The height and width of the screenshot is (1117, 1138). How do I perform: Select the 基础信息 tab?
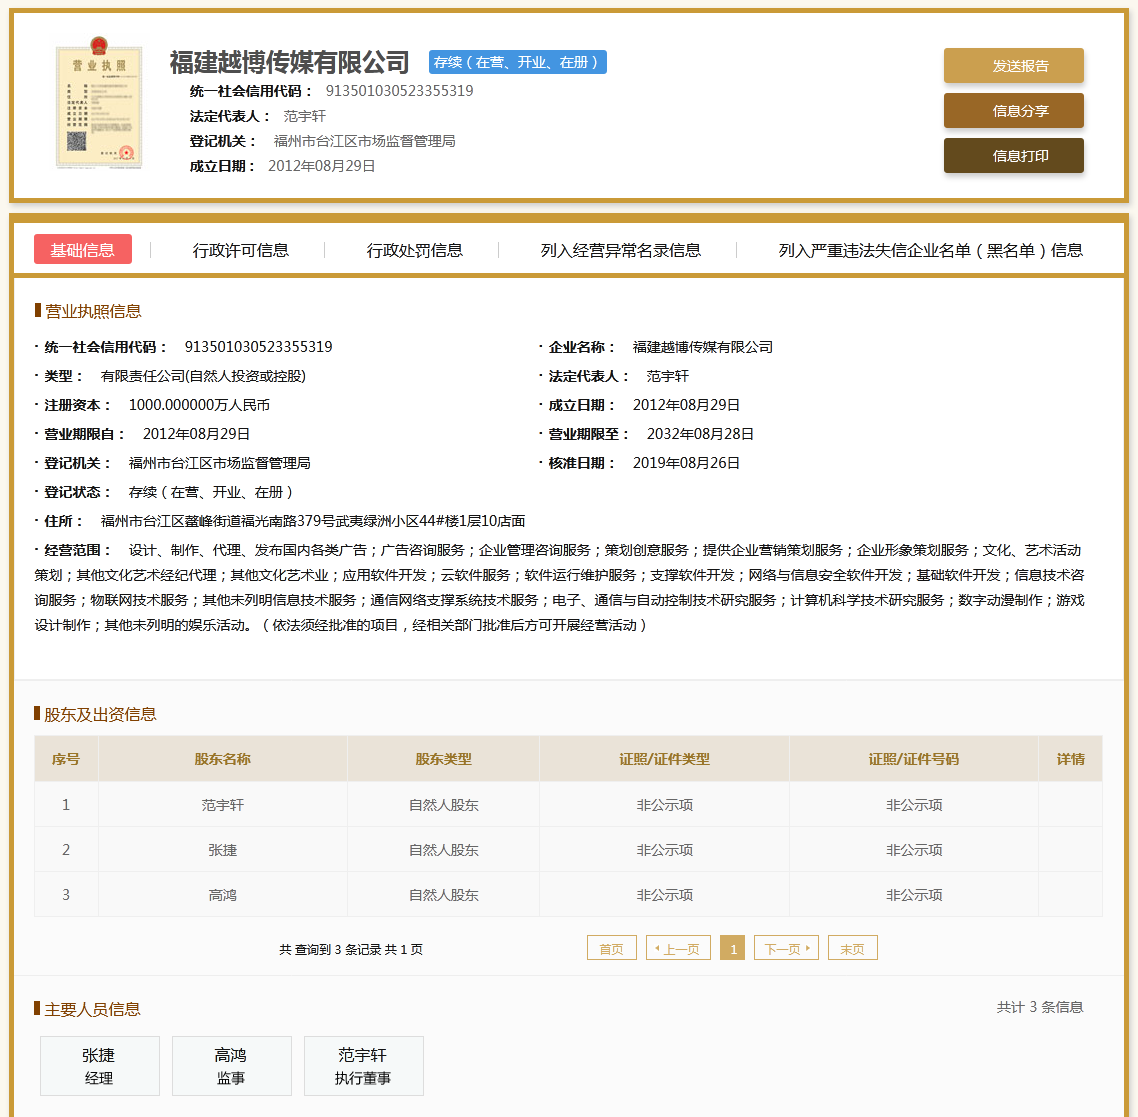tap(83, 250)
